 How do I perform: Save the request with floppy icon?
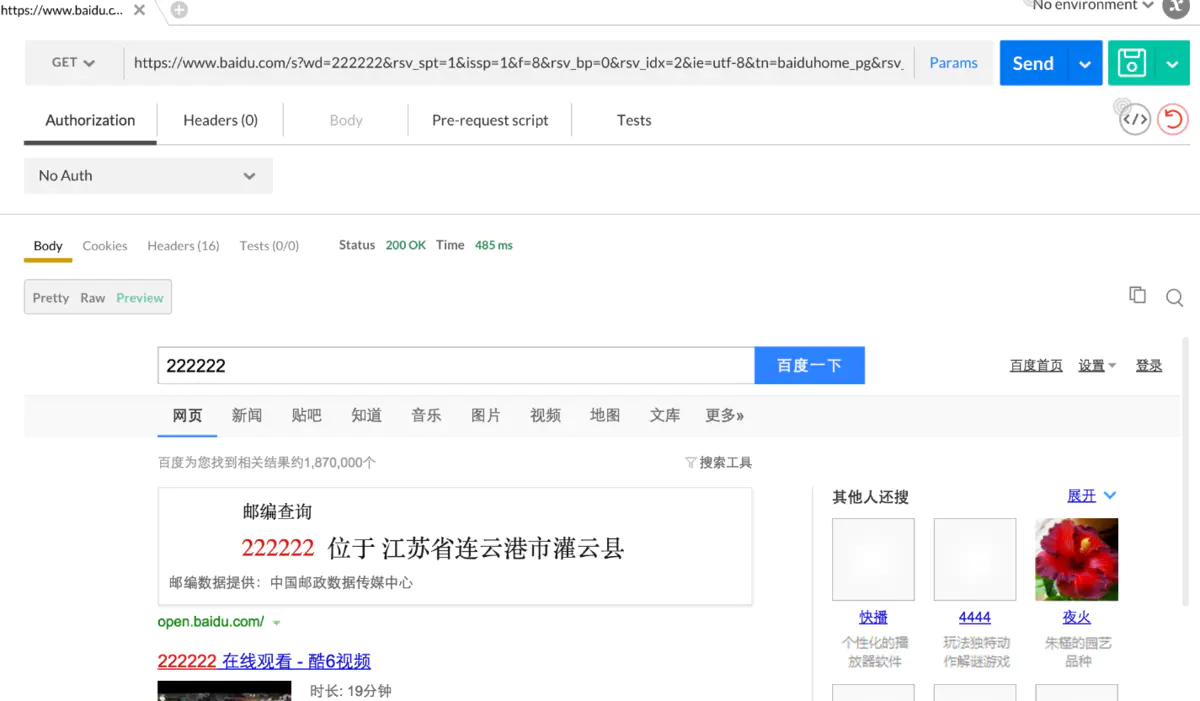tap(1132, 63)
